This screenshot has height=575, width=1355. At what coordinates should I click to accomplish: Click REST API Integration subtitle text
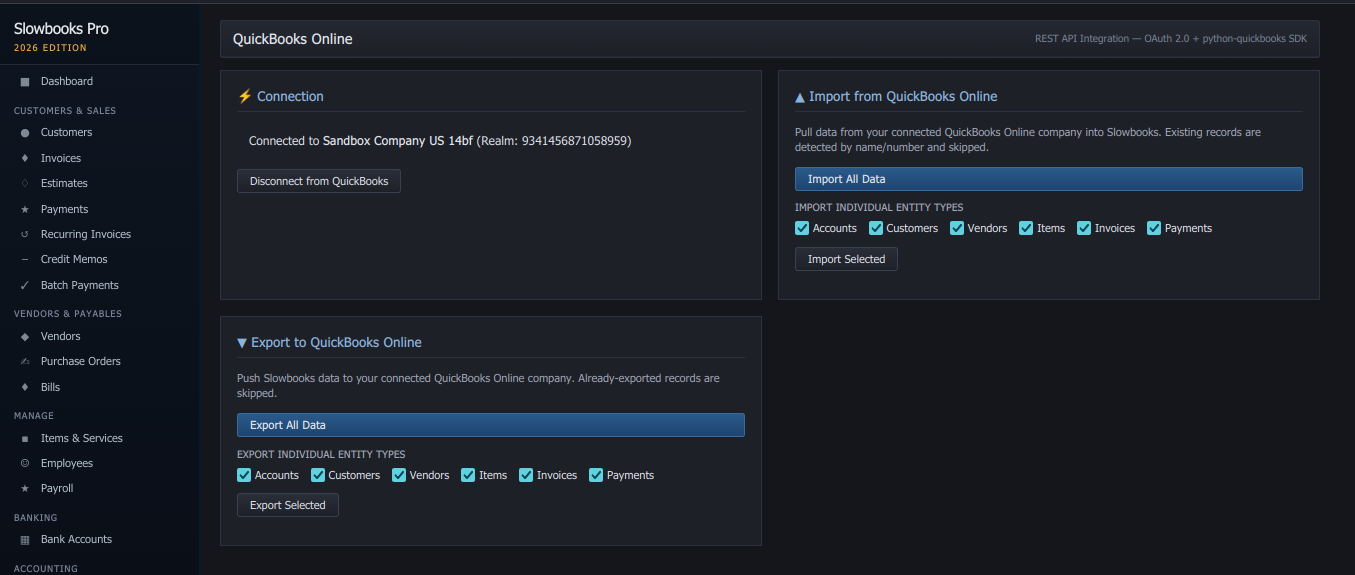coord(1170,39)
